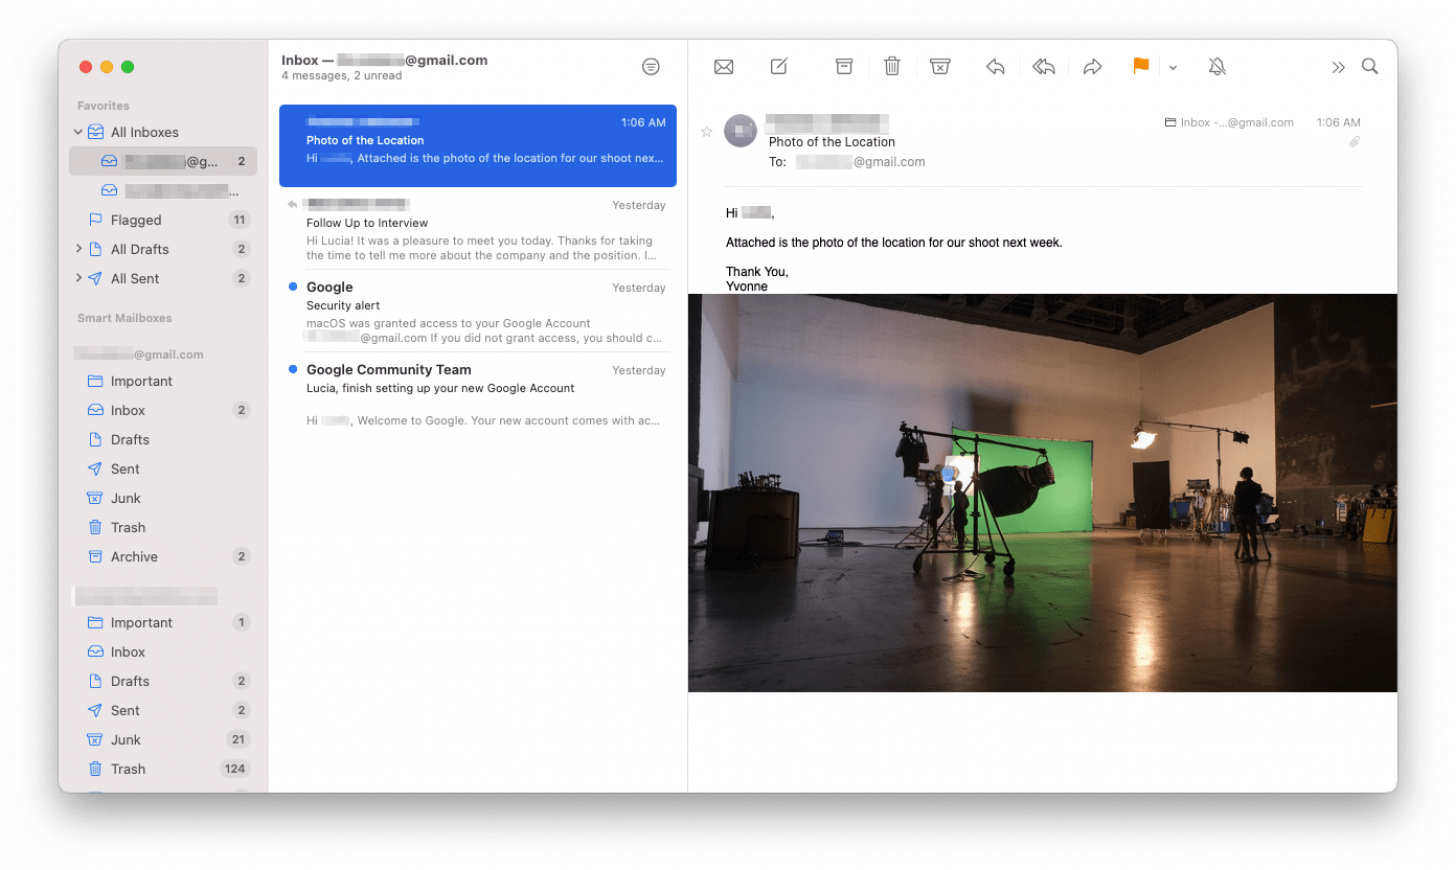The height and width of the screenshot is (870, 1456).
Task: Click gmail.com account header in sidebar
Action: (139, 354)
